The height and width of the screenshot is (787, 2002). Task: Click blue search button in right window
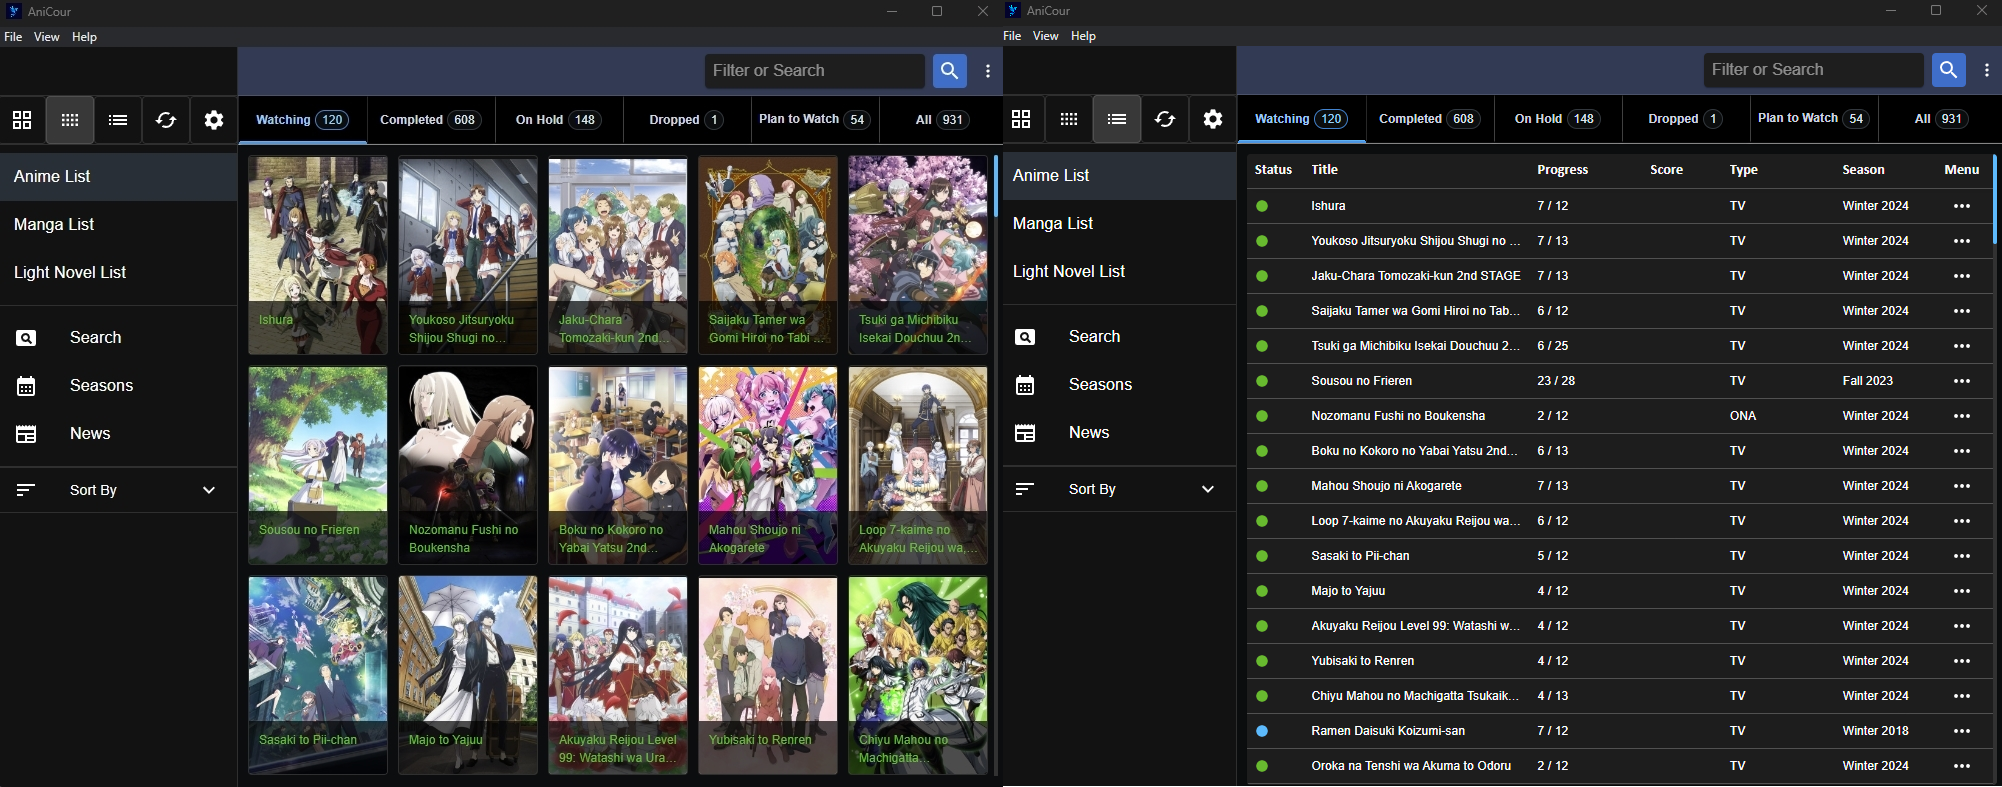pos(1948,70)
